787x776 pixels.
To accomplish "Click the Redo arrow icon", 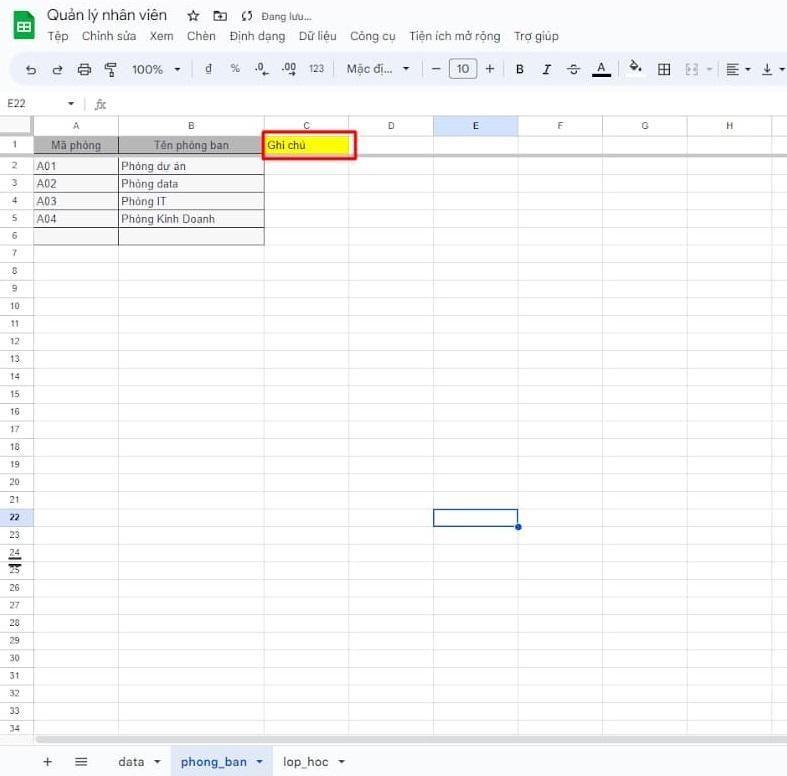I will pos(57,69).
